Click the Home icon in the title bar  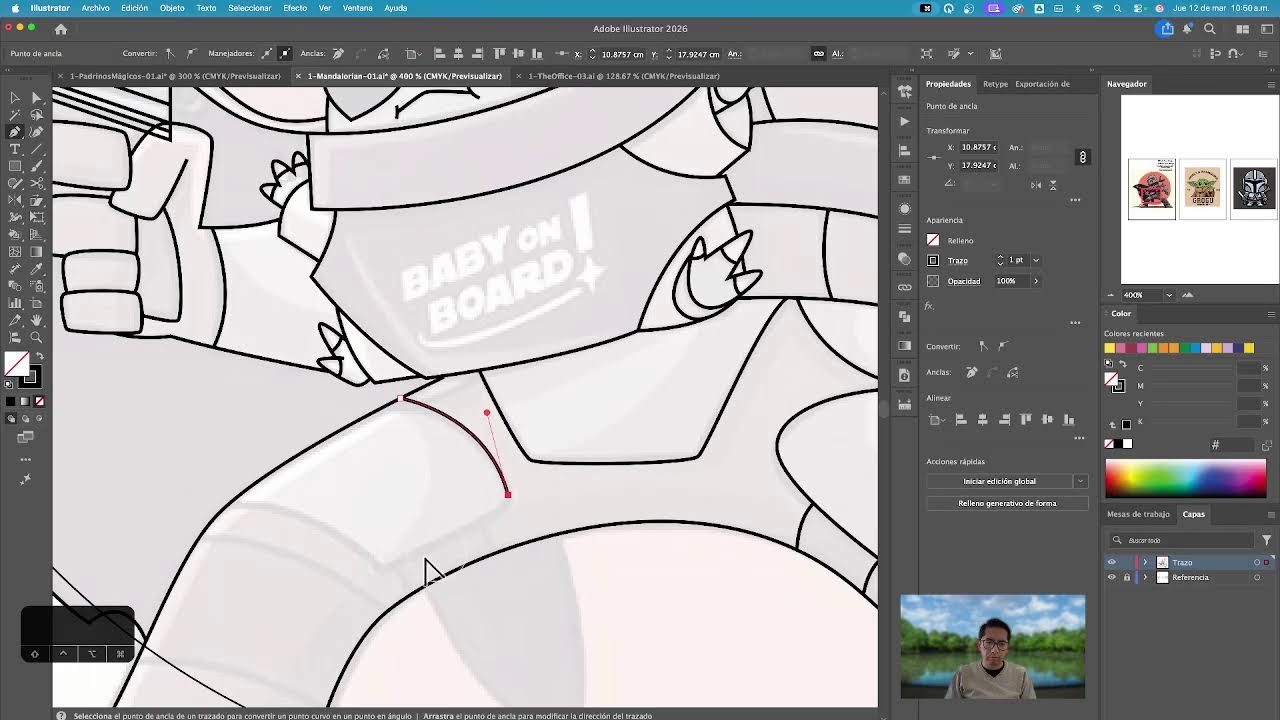61,29
